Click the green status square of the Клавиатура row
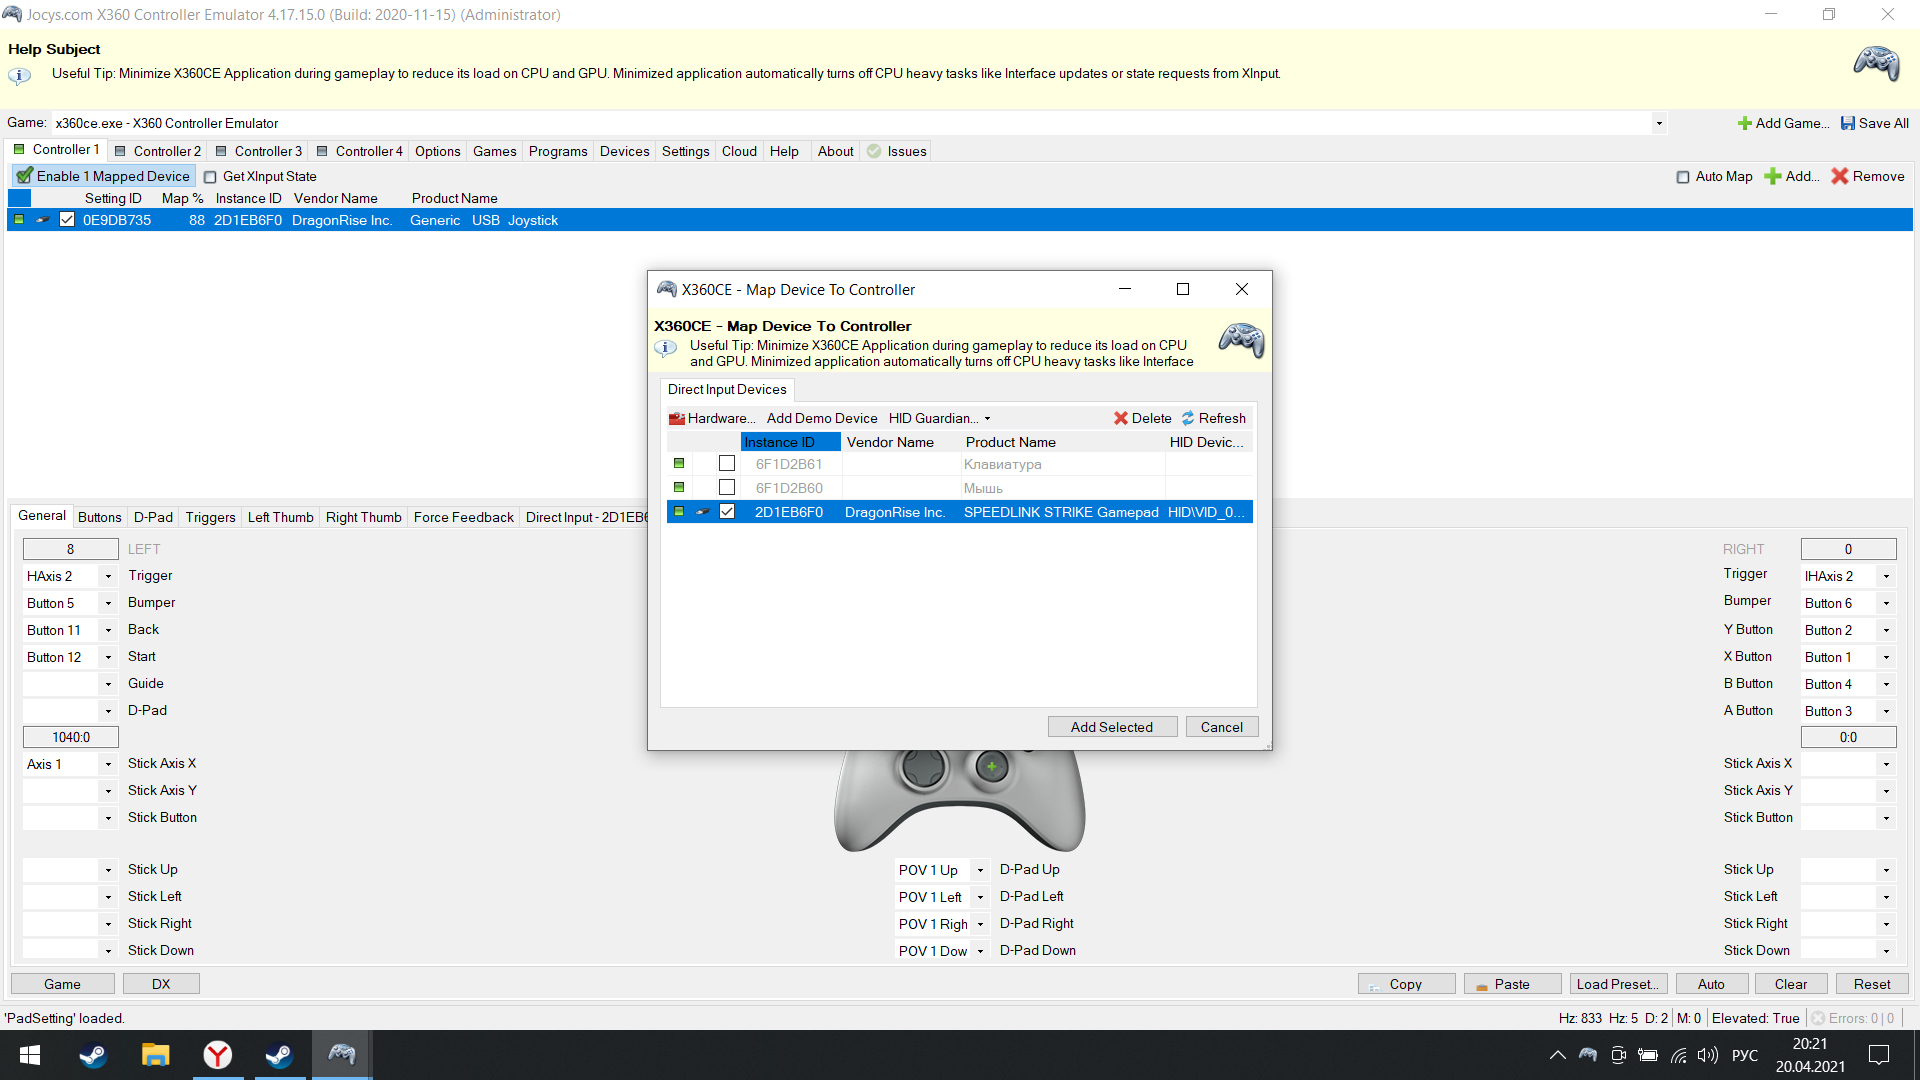This screenshot has height=1080, width=1920. (x=679, y=464)
